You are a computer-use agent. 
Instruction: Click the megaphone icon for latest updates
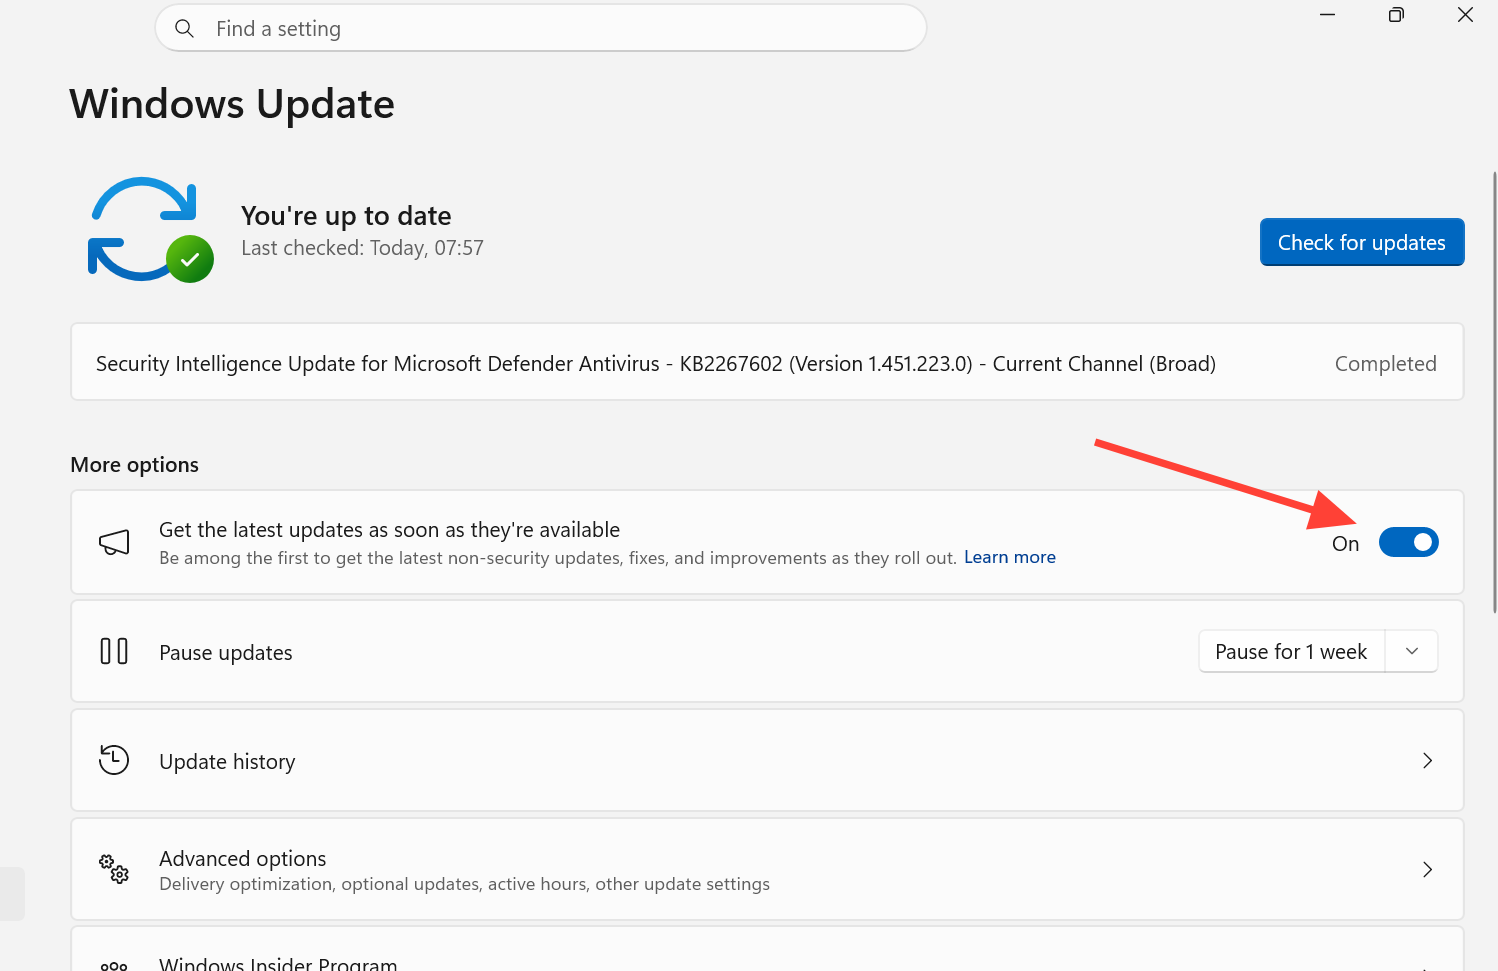(x=114, y=542)
